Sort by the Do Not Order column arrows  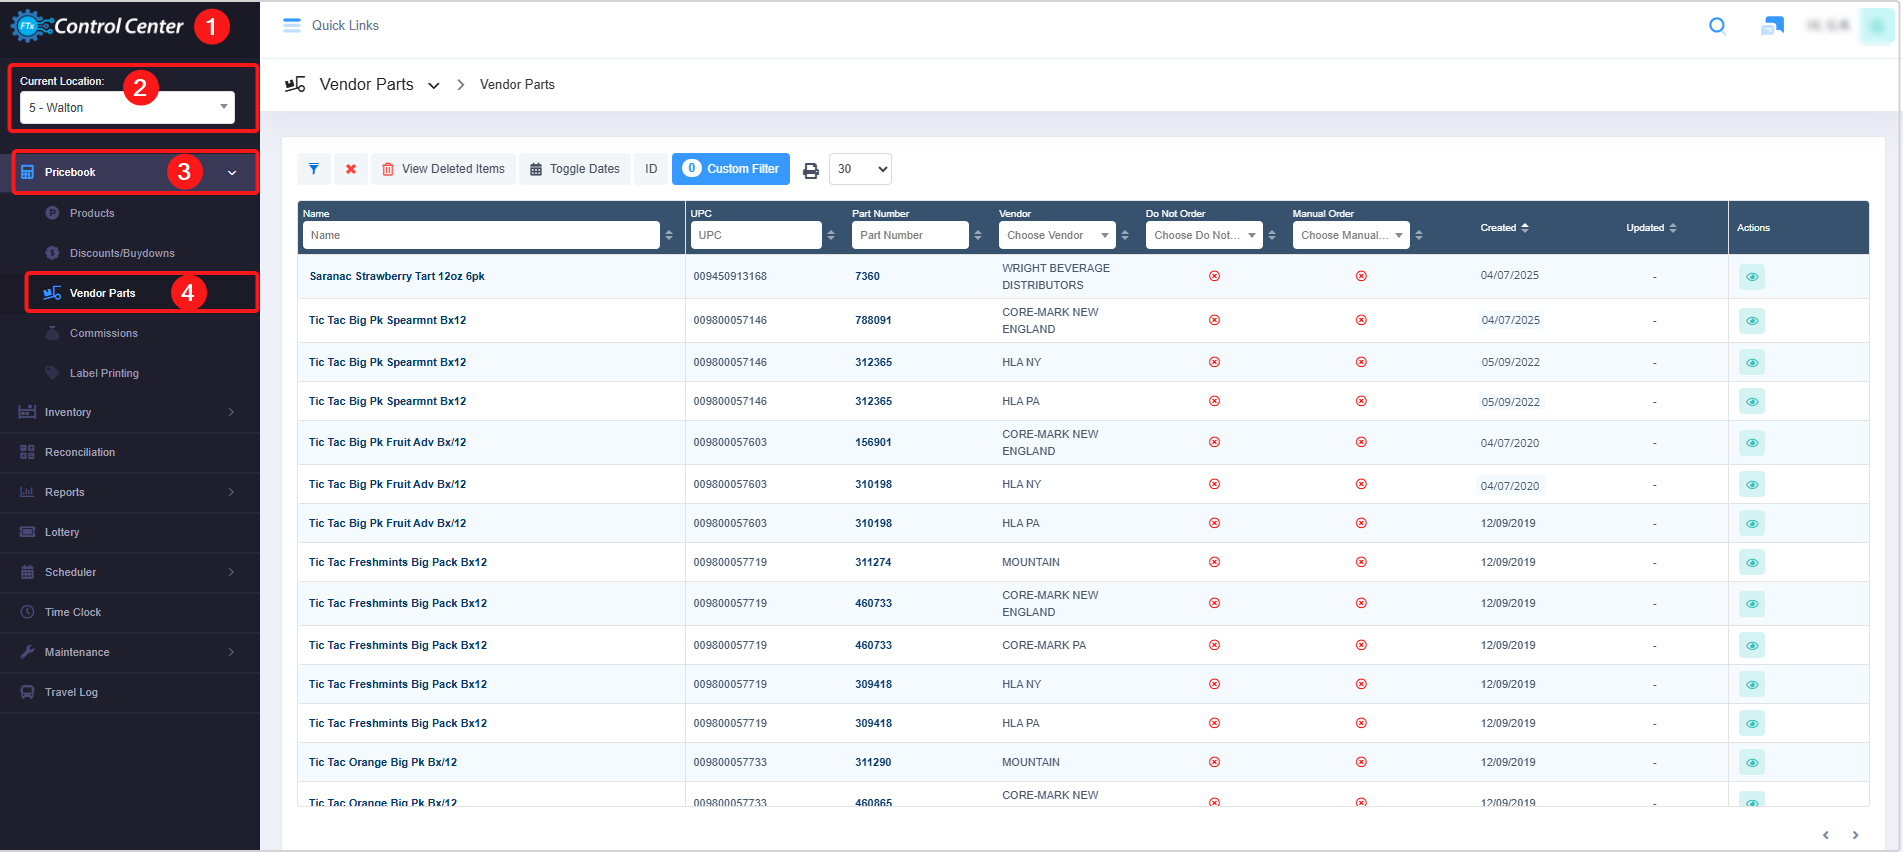1272,235
